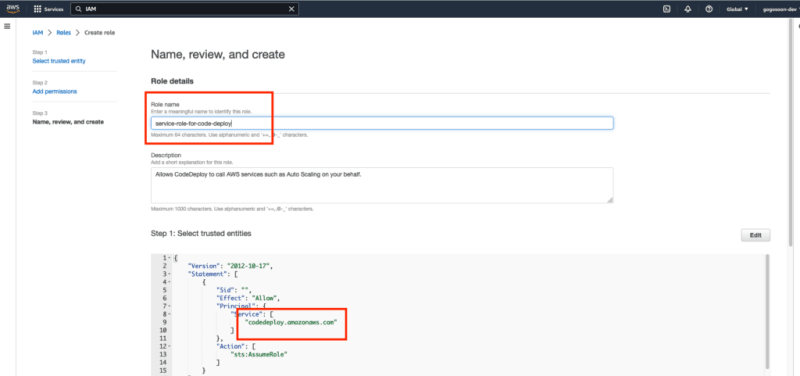Click the "Allow" effect value
This screenshot has height=376, width=800.
[x=264, y=298]
